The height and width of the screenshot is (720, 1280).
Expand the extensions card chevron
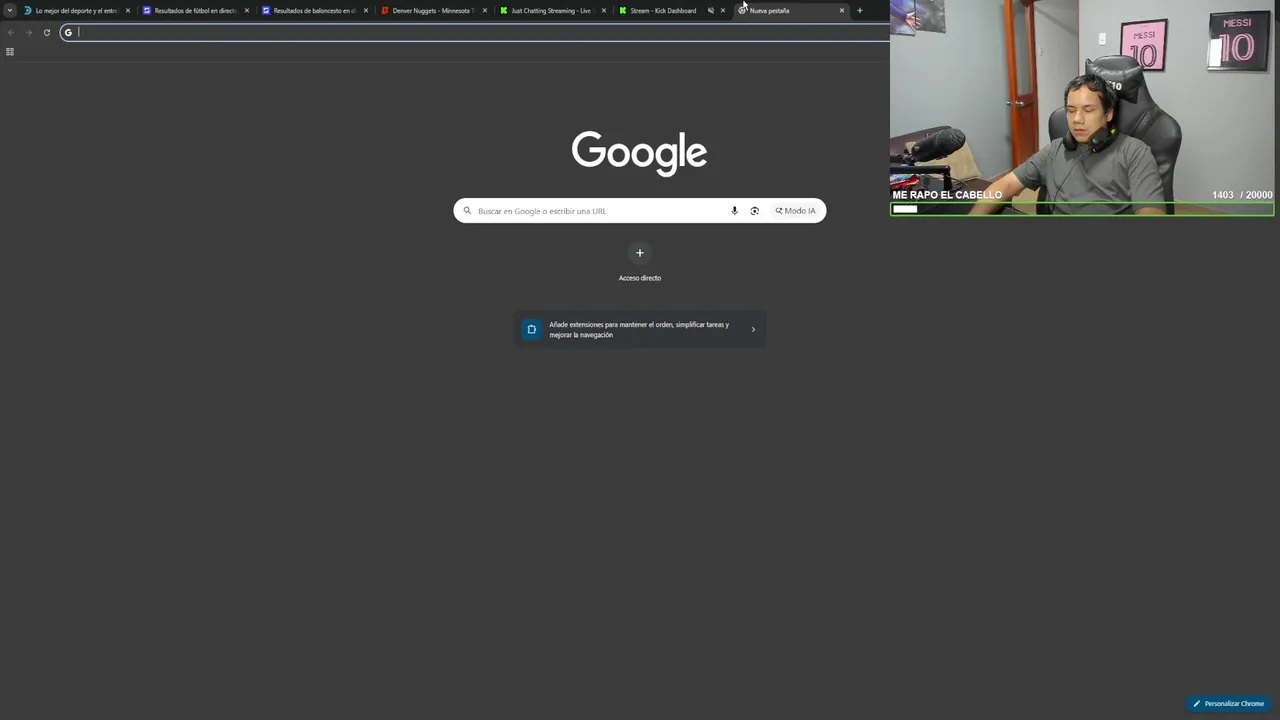coord(753,329)
